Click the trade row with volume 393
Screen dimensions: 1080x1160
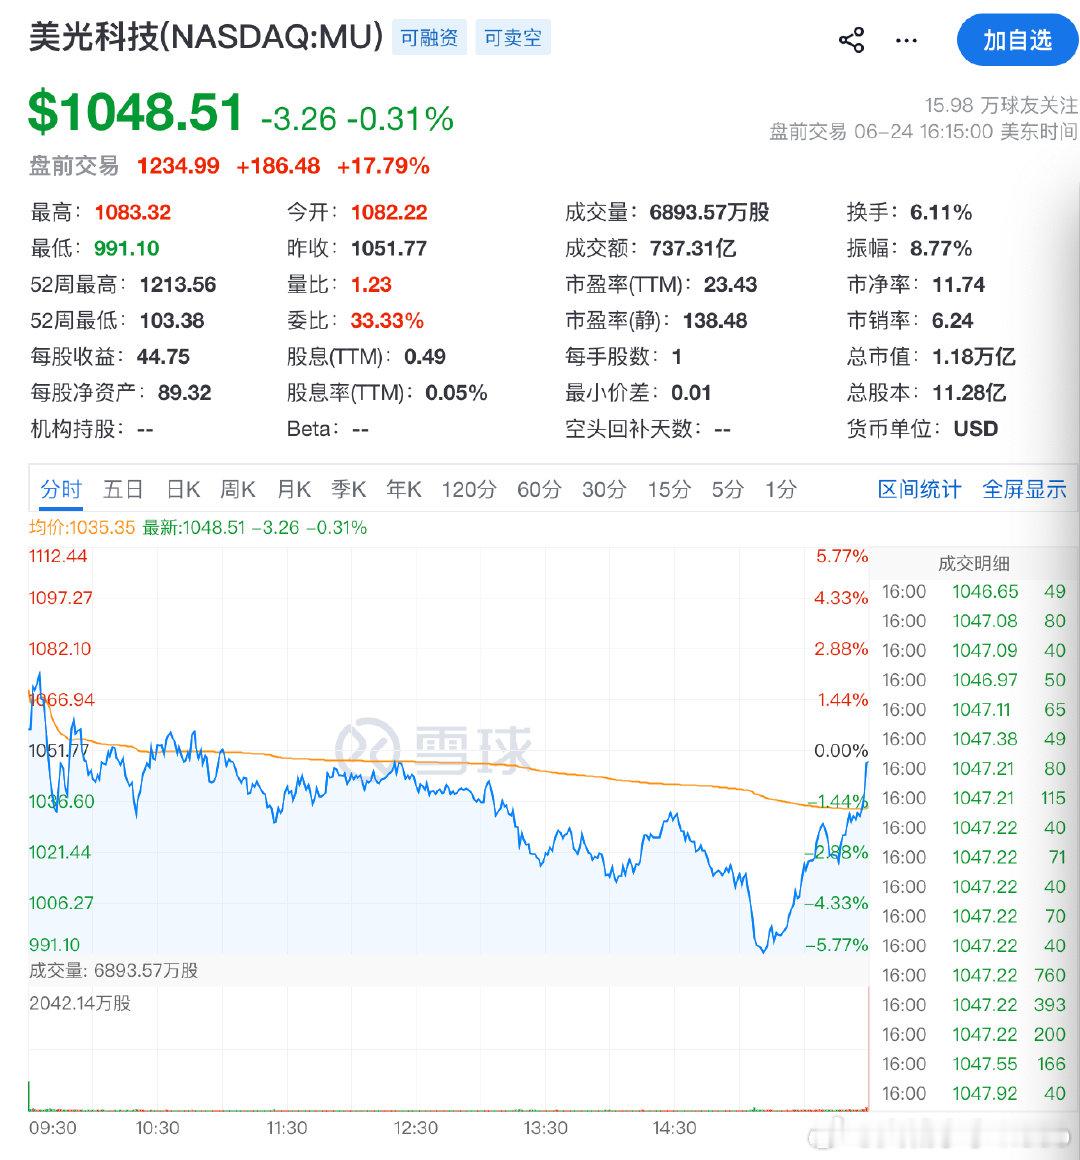(x=973, y=1005)
